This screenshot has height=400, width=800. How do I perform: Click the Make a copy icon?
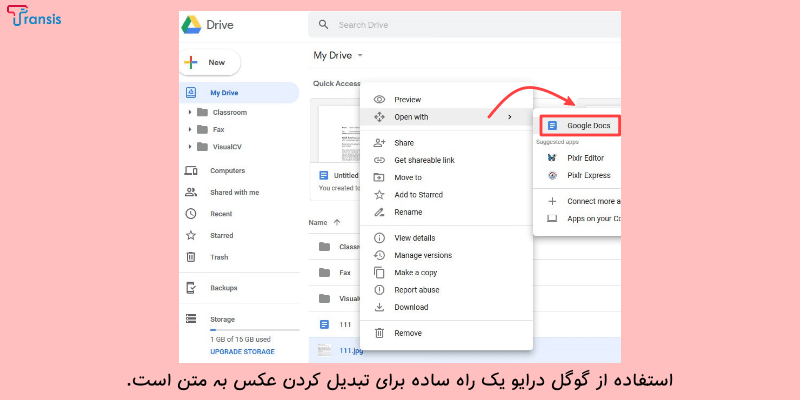coord(379,272)
